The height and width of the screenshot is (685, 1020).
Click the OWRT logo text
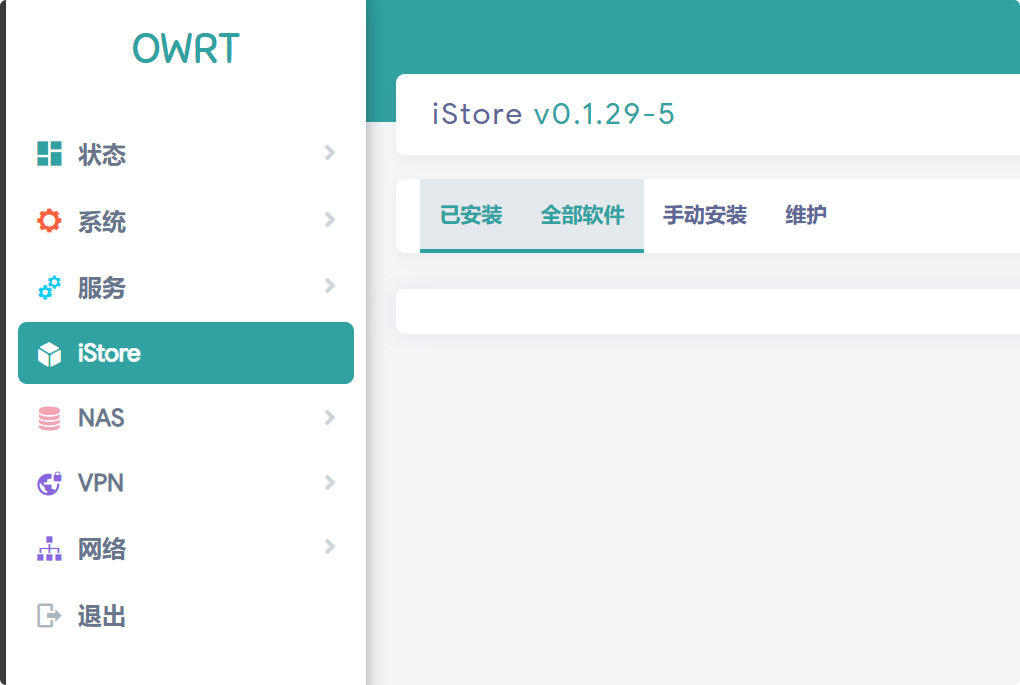point(186,49)
